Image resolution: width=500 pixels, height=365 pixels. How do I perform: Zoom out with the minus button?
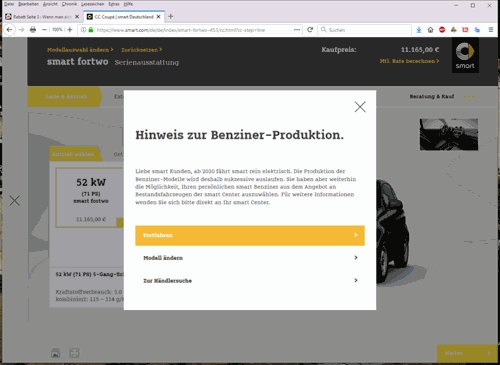[x=44, y=30]
